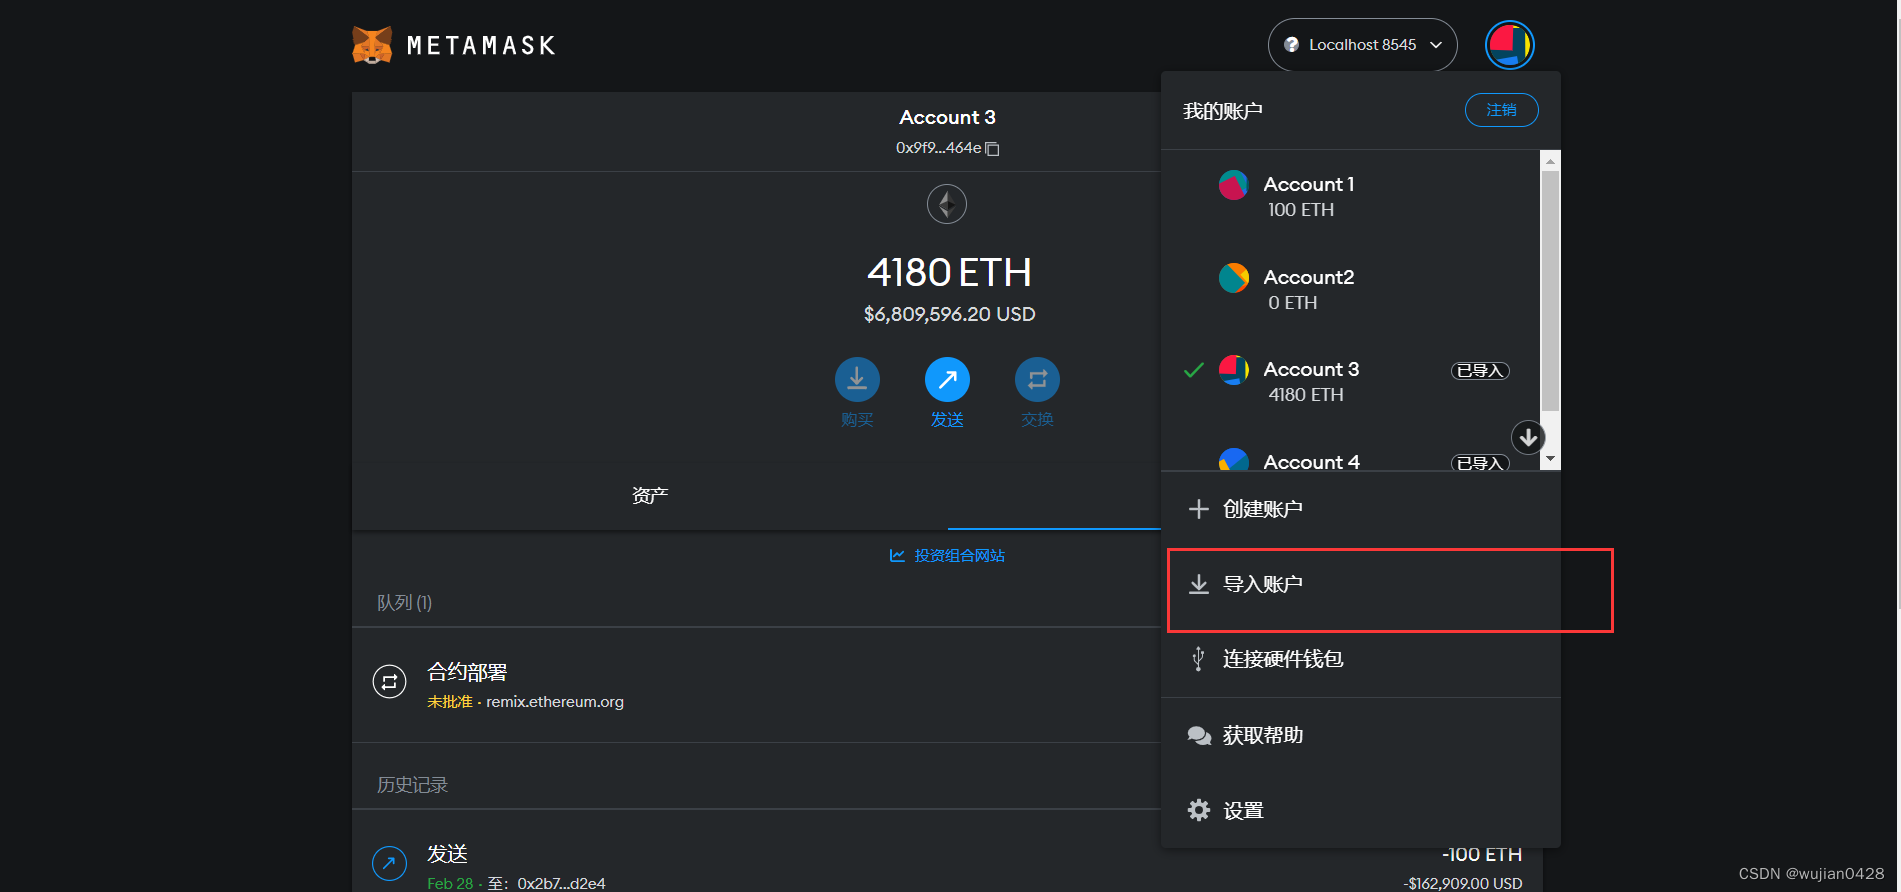Screen dimensions: 1901x892
Task: Click the chevron in the network selector
Action: (1436, 45)
